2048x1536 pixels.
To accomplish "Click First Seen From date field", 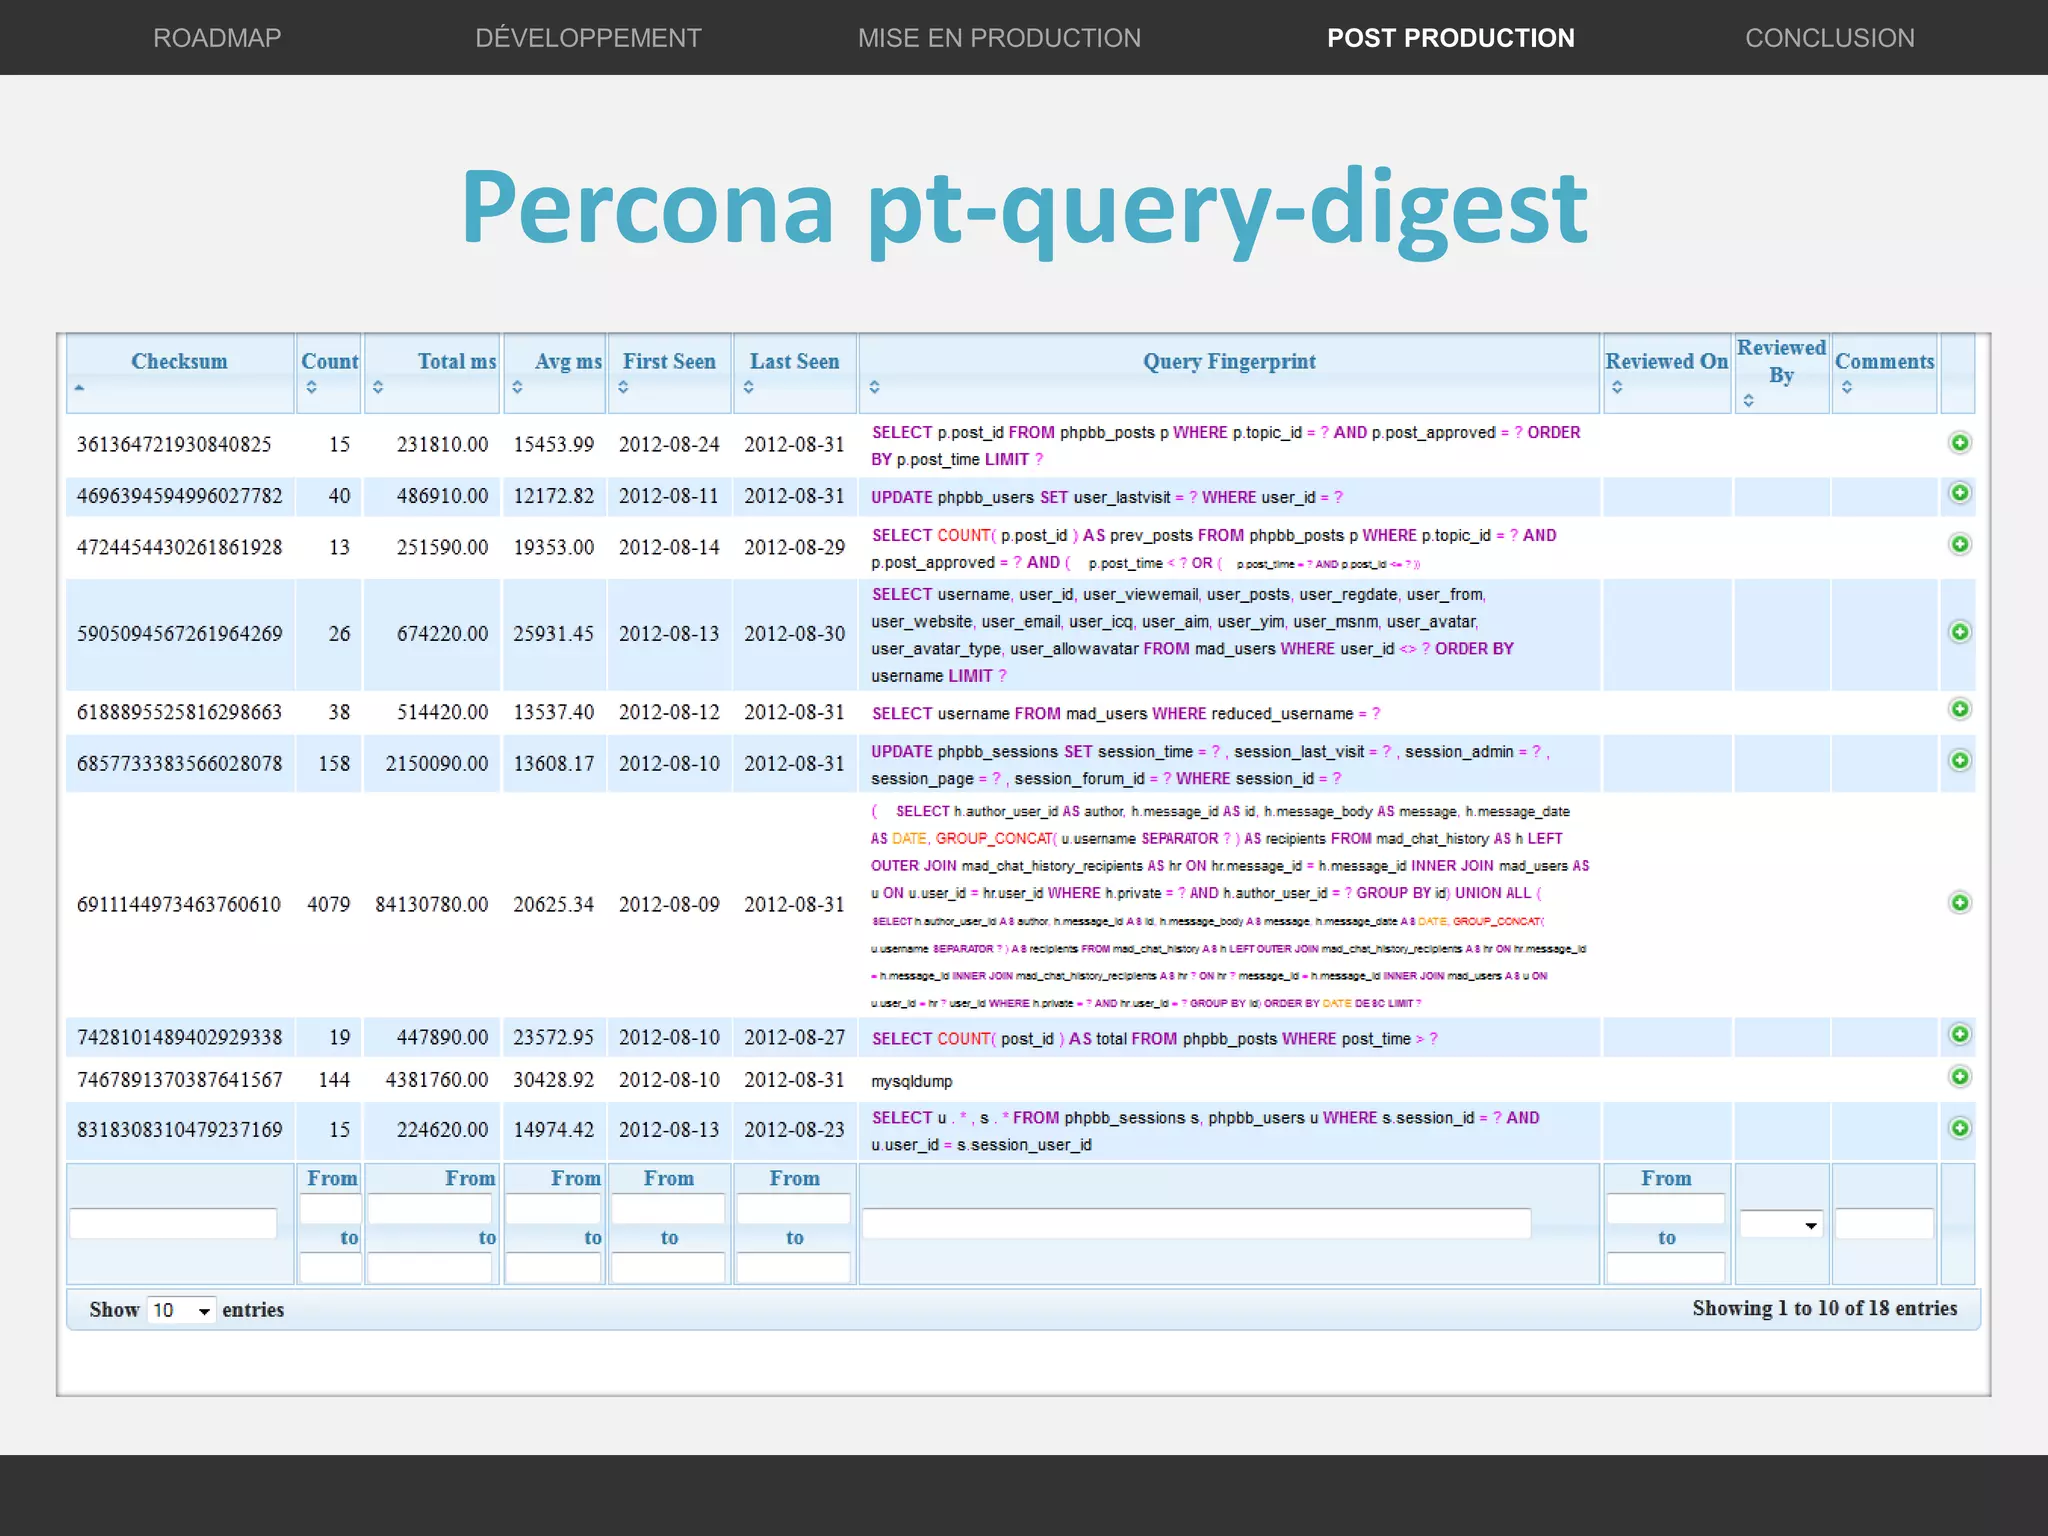I will click(x=668, y=1208).
